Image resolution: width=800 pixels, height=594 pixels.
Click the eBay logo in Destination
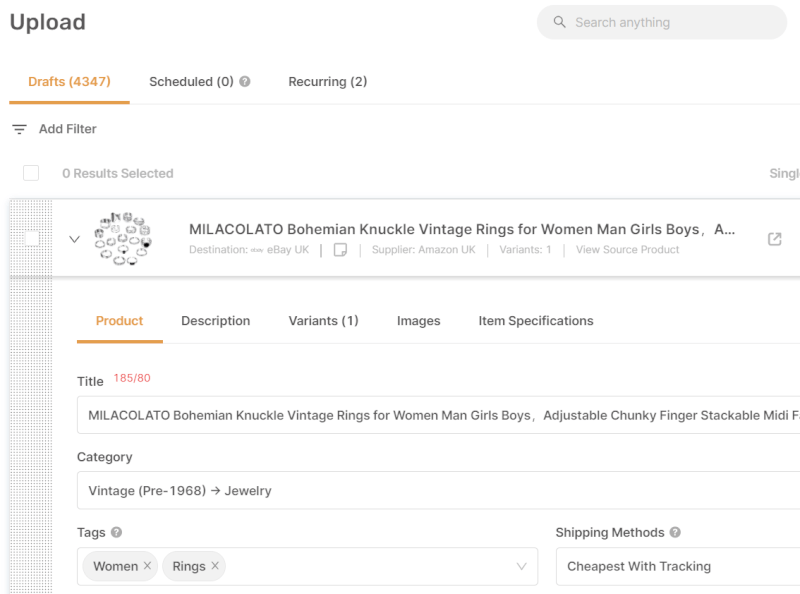257,250
